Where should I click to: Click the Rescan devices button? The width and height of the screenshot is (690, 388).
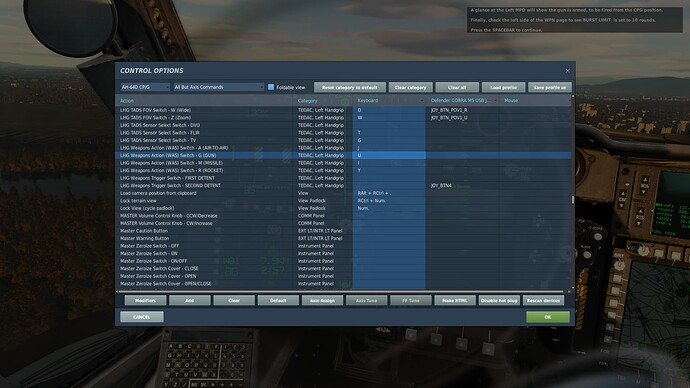(543, 300)
